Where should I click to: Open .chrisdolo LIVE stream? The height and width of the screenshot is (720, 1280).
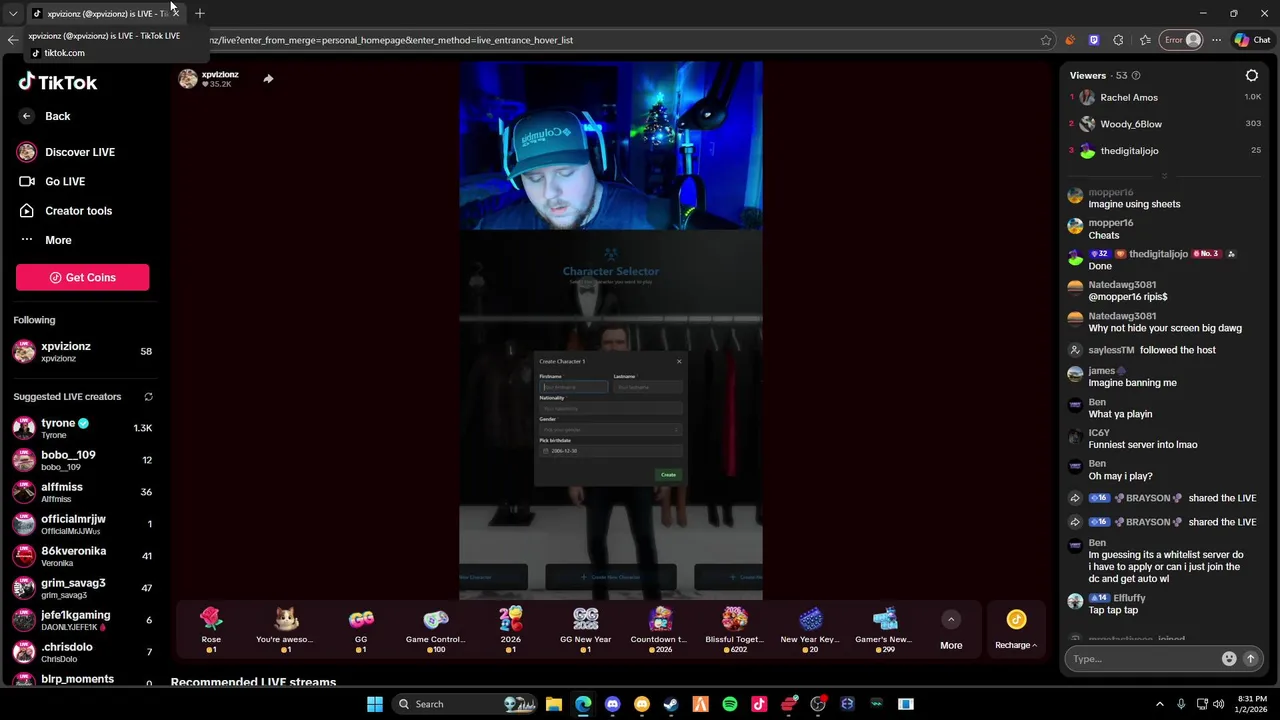click(x=82, y=652)
